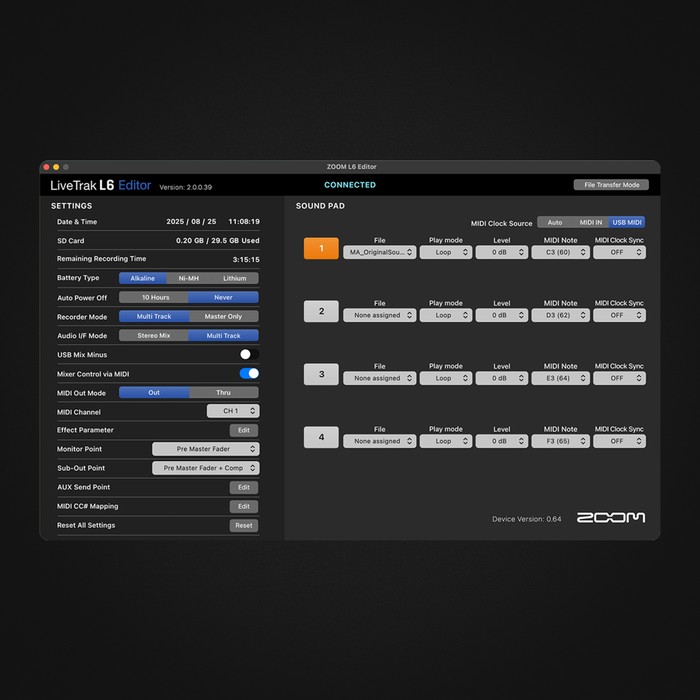Viewport: 700px width, 700px height.
Task: Select Alkaline battery type
Action: pyautogui.click(x=142, y=278)
